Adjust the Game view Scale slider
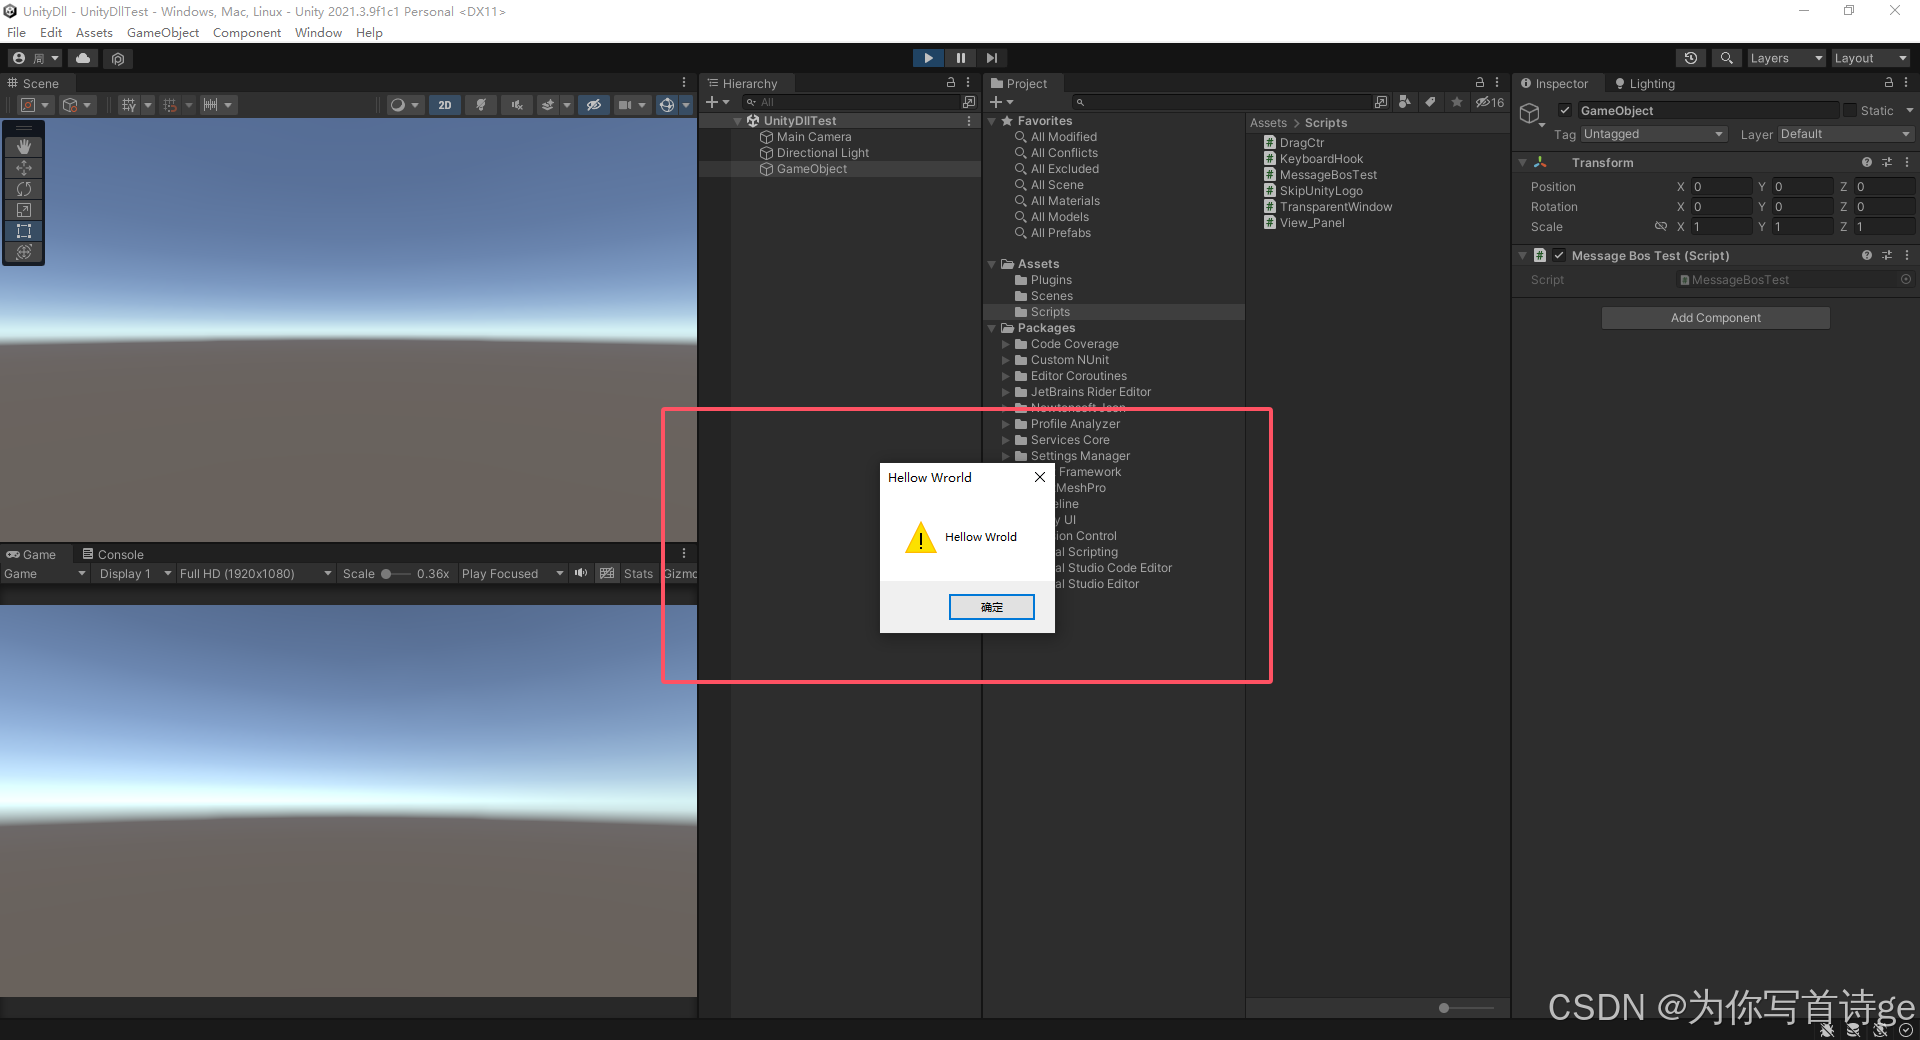Viewport: 1920px width, 1040px height. (396, 574)
